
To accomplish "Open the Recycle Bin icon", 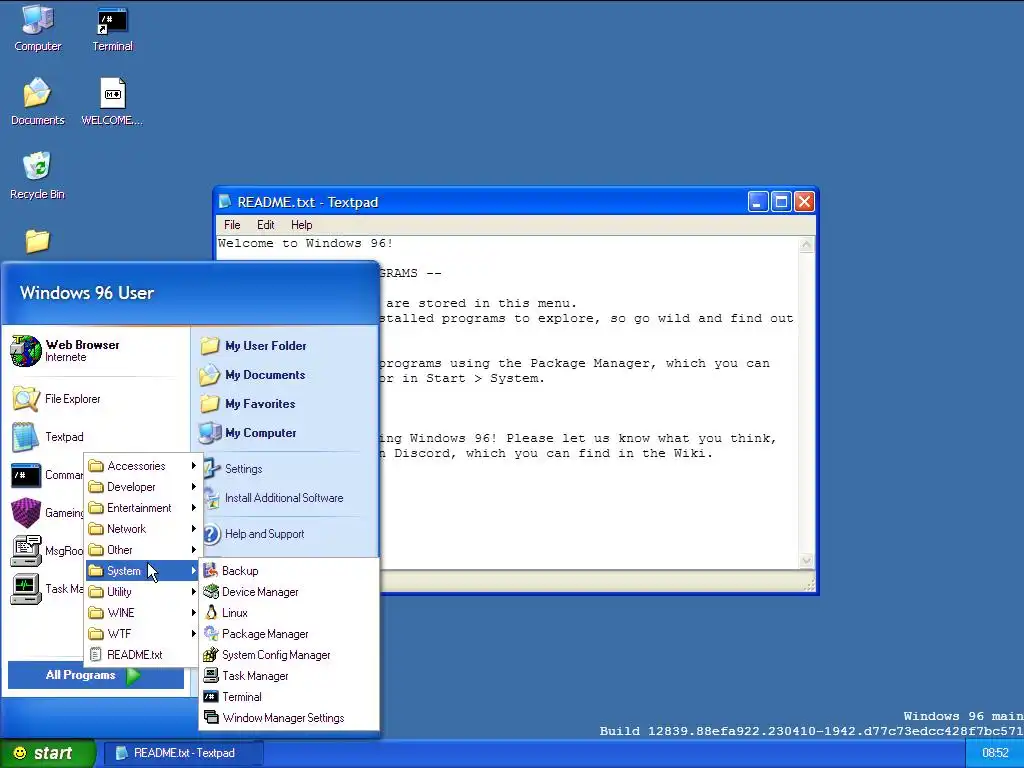I will (37, 176).
